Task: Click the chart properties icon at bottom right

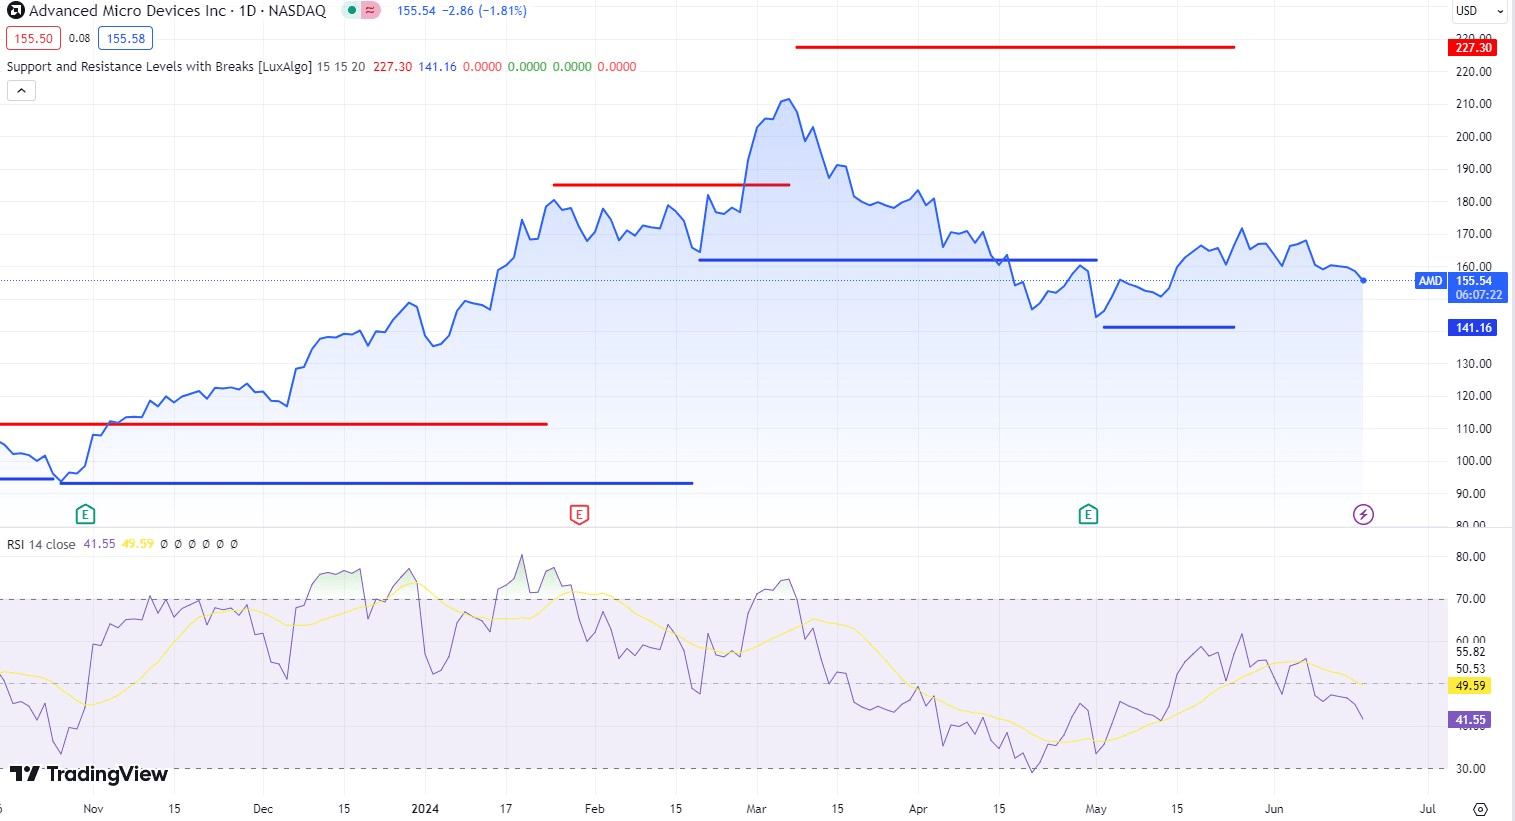Action: (x=1480, y=807)
